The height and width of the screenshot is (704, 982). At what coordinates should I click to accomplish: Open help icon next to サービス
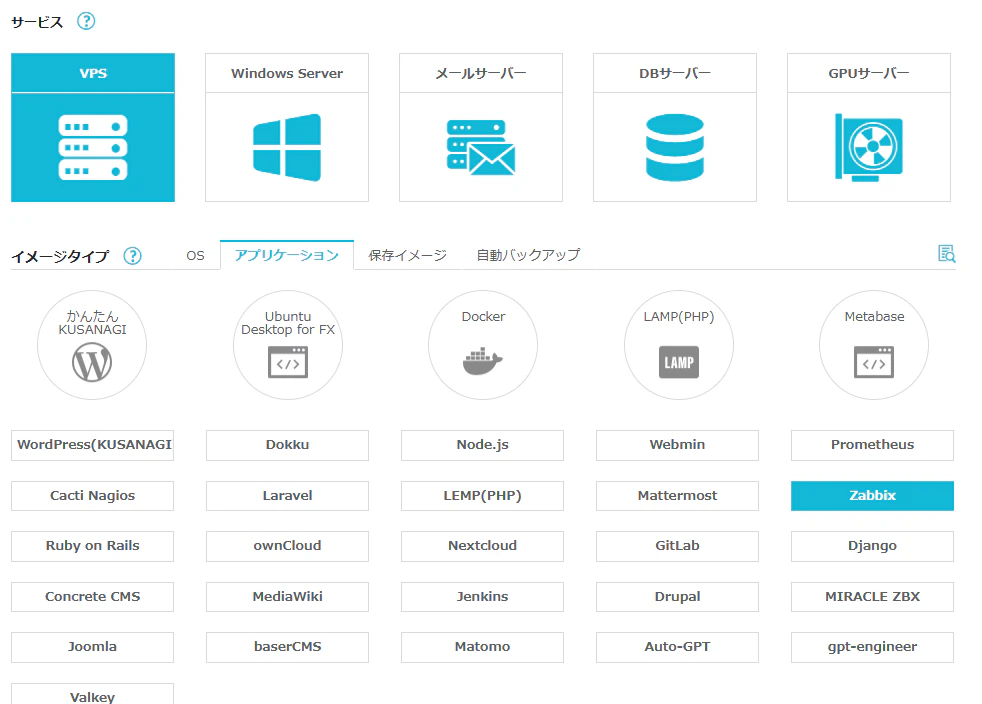(86, 21)
